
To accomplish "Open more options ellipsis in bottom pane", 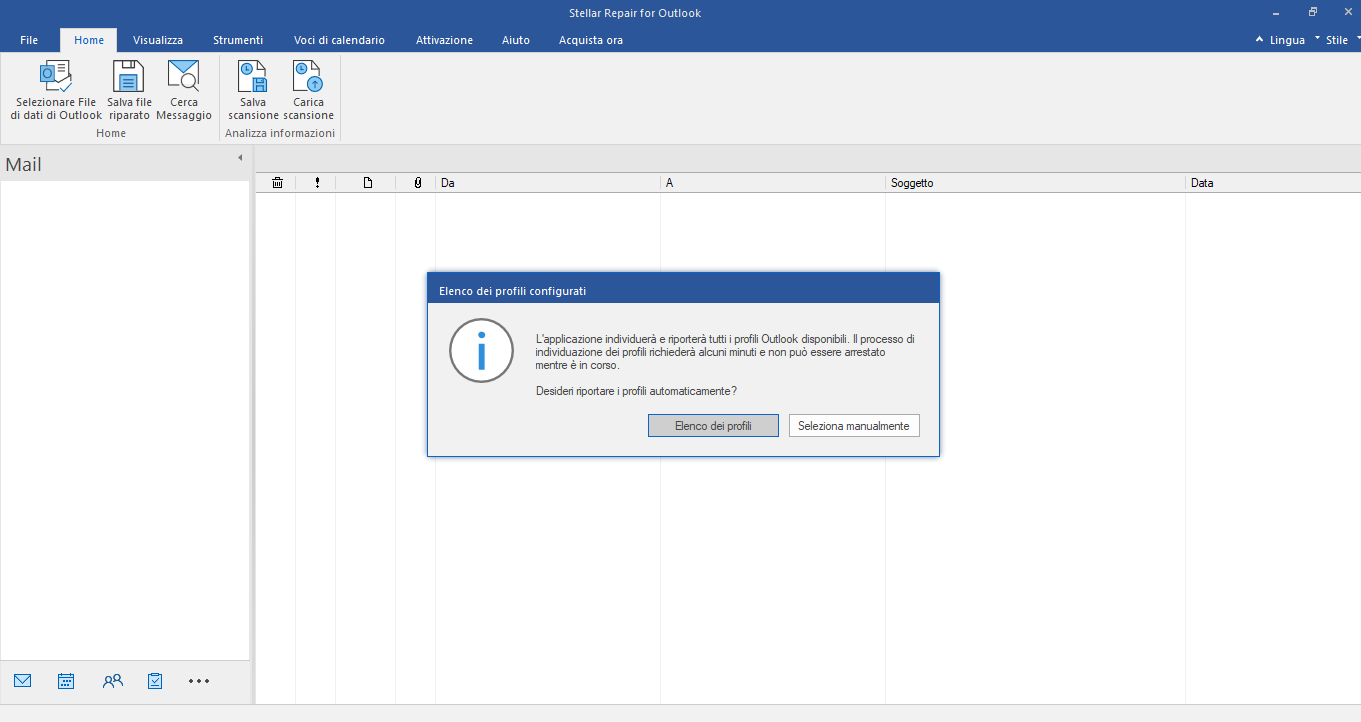I will [x=199, y=681].
